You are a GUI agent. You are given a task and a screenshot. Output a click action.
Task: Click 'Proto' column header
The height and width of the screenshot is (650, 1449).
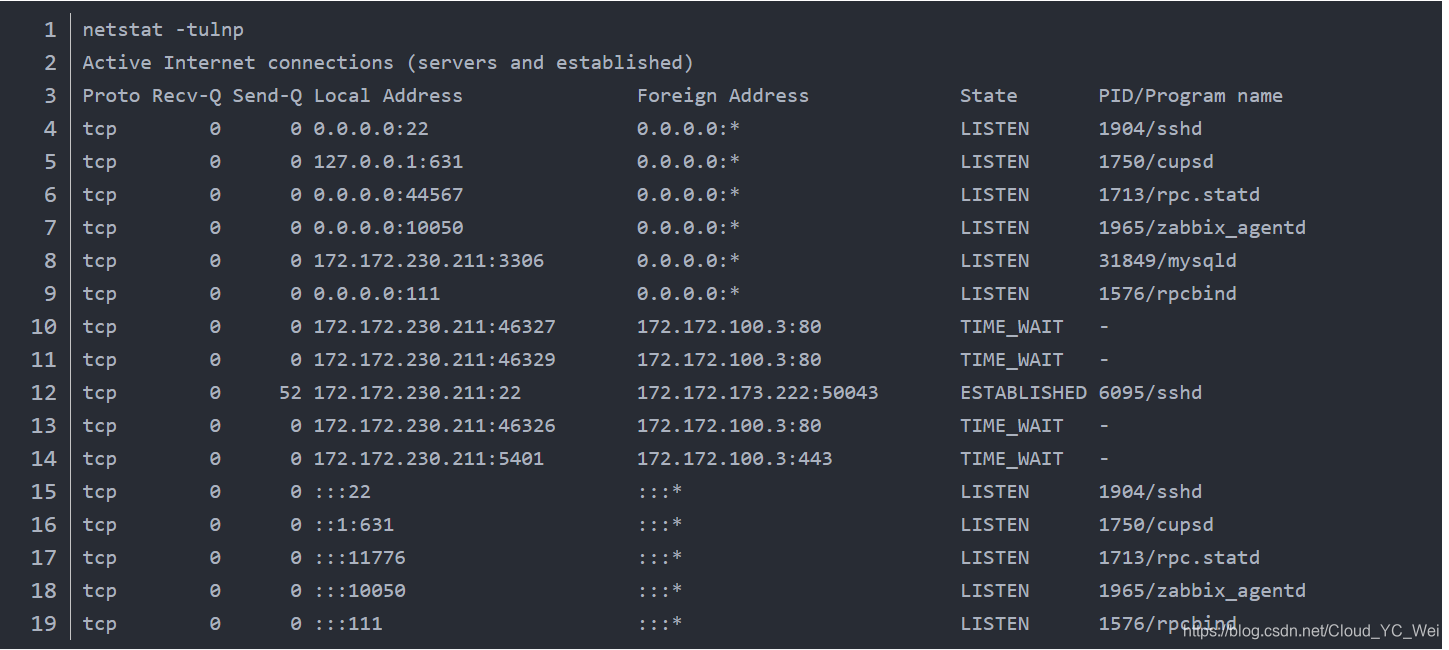pyautogui.click(x=111, y=96)
